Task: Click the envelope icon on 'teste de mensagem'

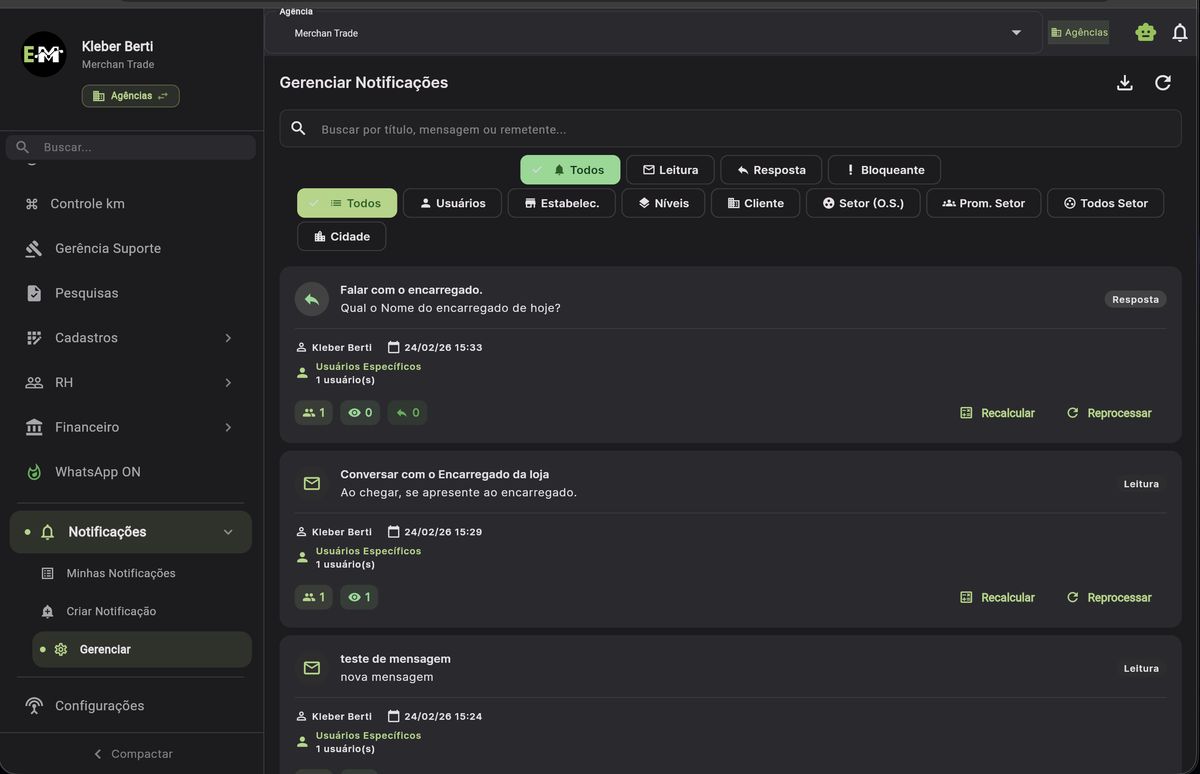Action: [311, 667]
